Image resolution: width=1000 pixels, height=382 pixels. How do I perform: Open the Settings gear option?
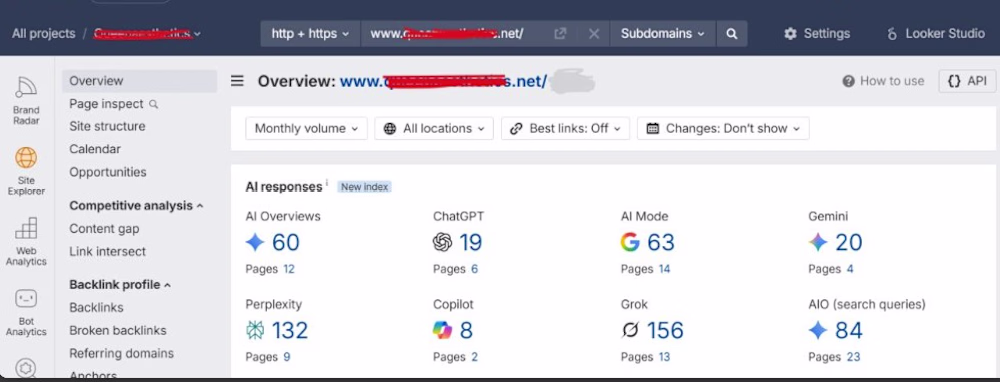(x=816, y=34)
